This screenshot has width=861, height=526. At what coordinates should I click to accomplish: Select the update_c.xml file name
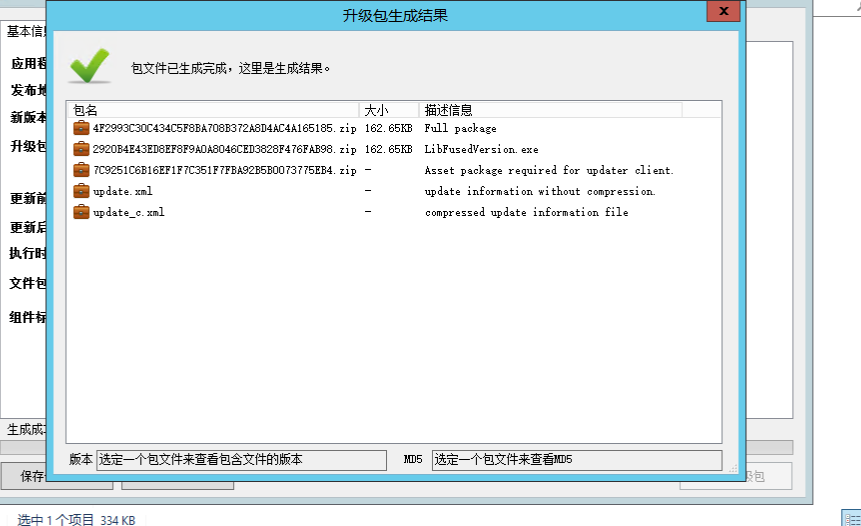click(128, 212)
